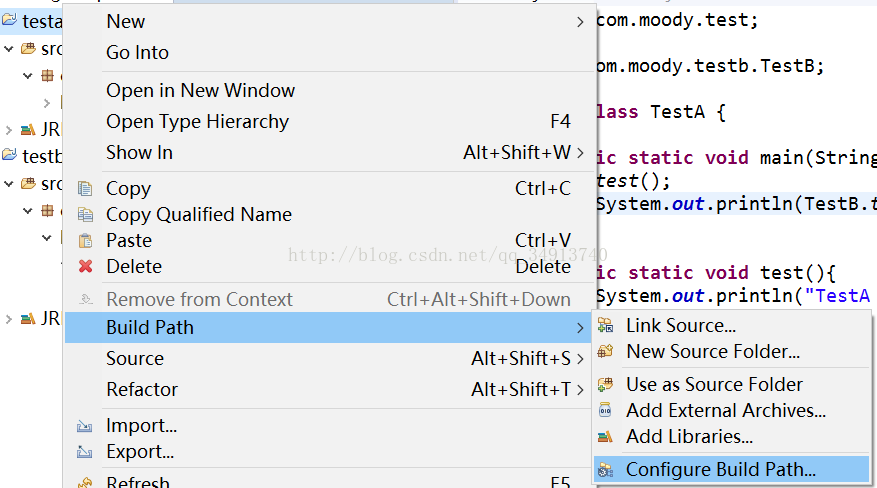Select Link Source... in submenu
877x488 pixels.
(732, 325)
